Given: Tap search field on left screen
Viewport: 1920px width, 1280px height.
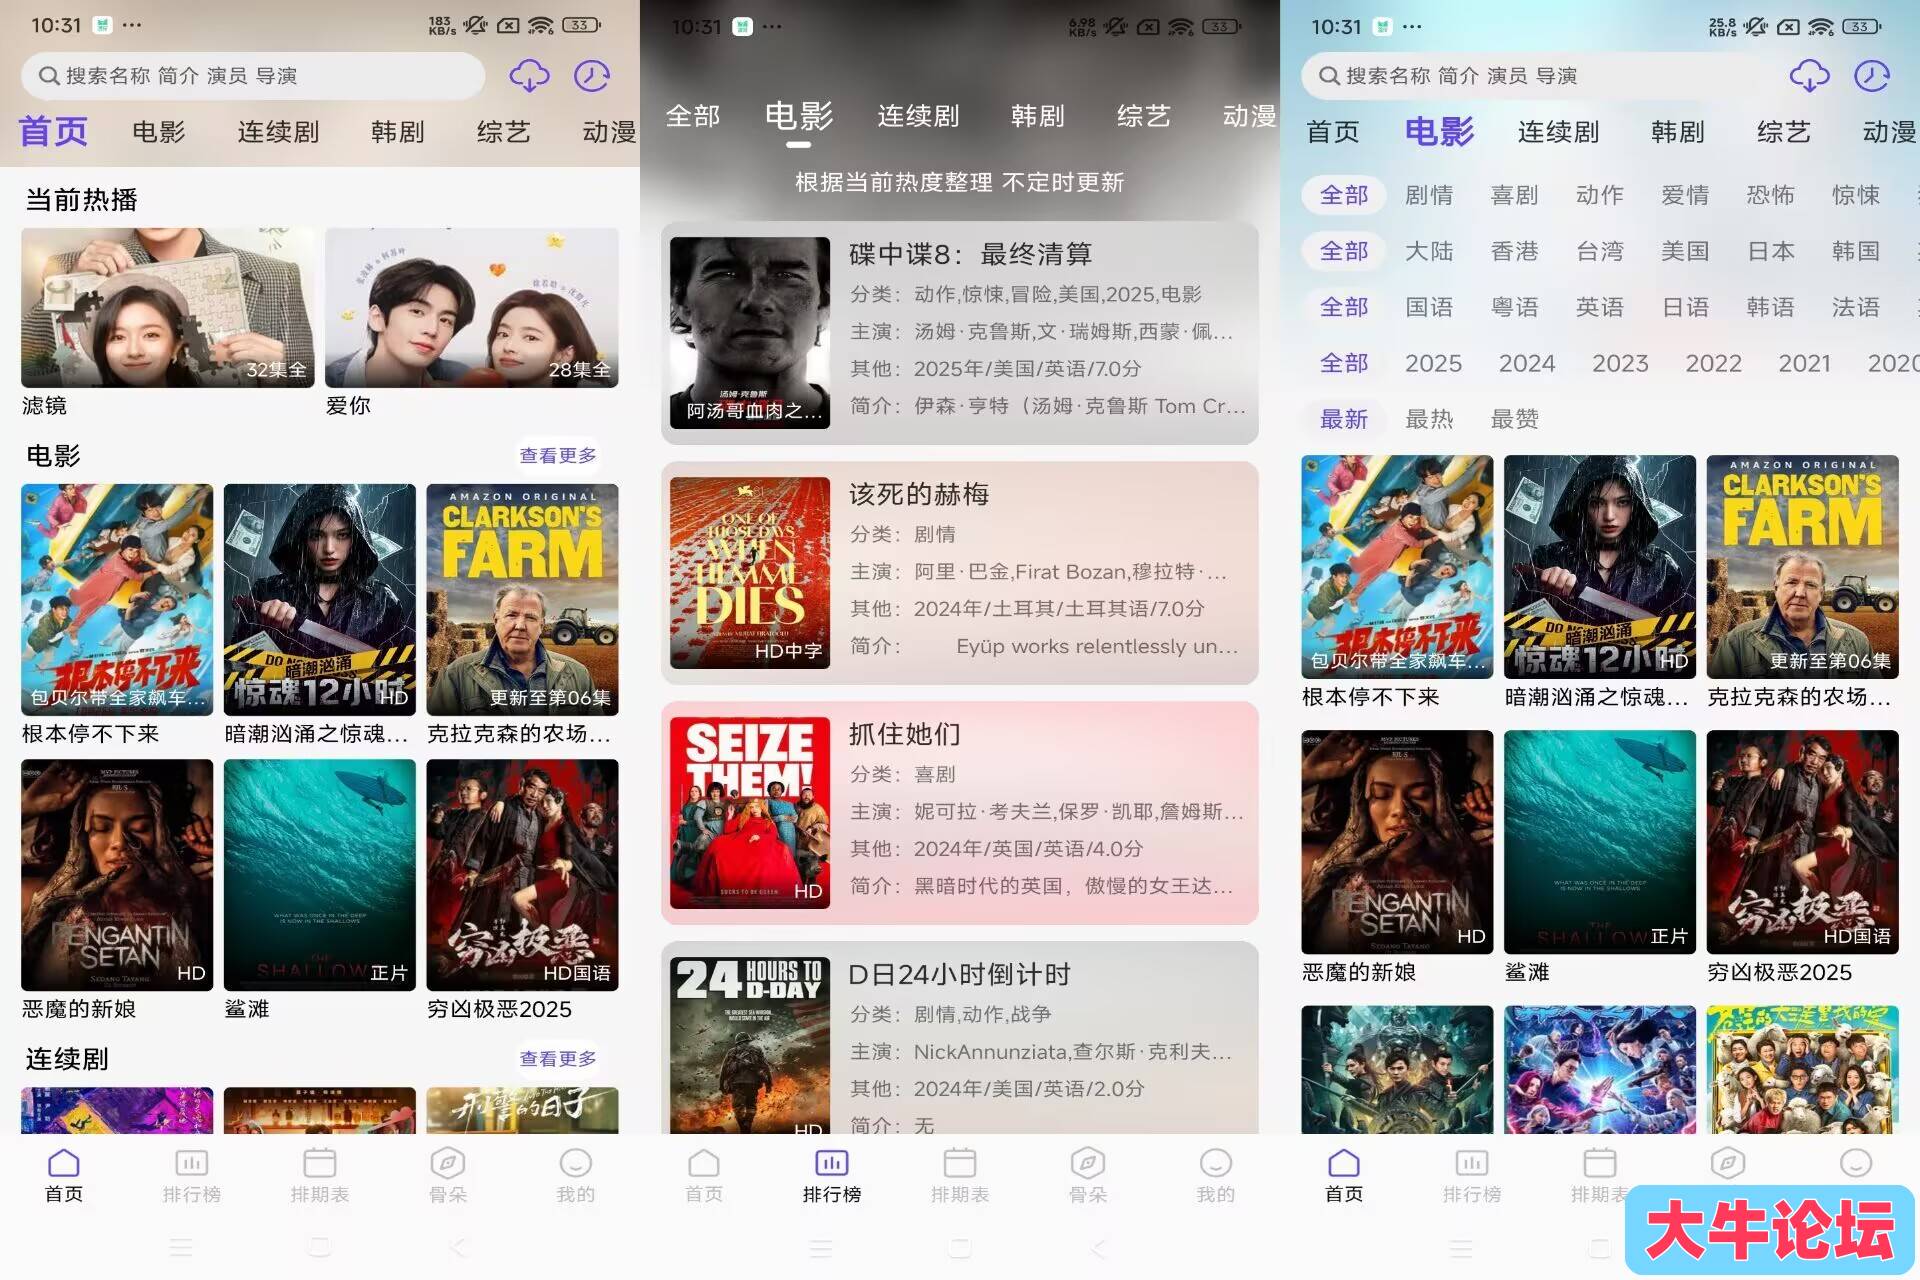Looking at the screenshot, I should 253,76.
